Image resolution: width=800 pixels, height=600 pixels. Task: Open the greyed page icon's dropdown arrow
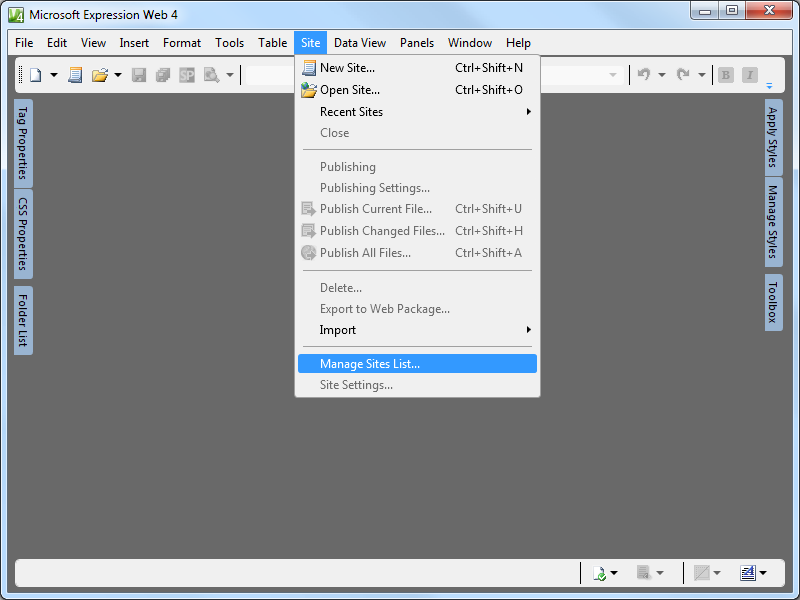pyautogui.click(x=660, y=573)
